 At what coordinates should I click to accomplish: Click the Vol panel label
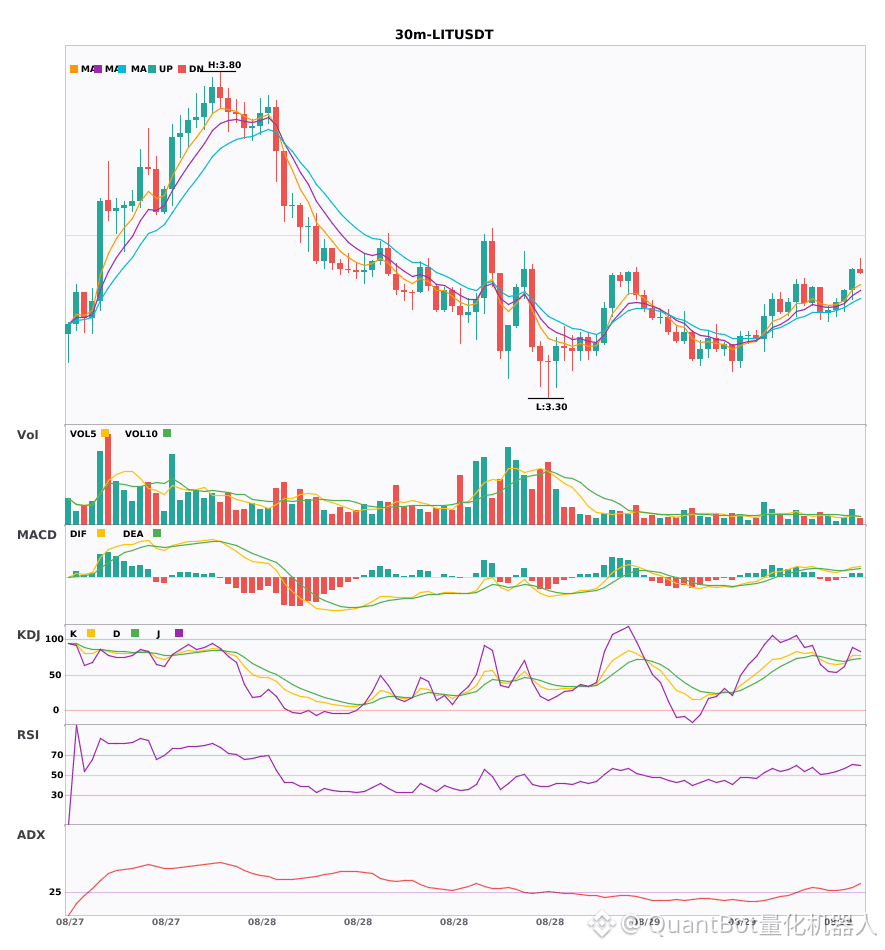pos(27,435)
